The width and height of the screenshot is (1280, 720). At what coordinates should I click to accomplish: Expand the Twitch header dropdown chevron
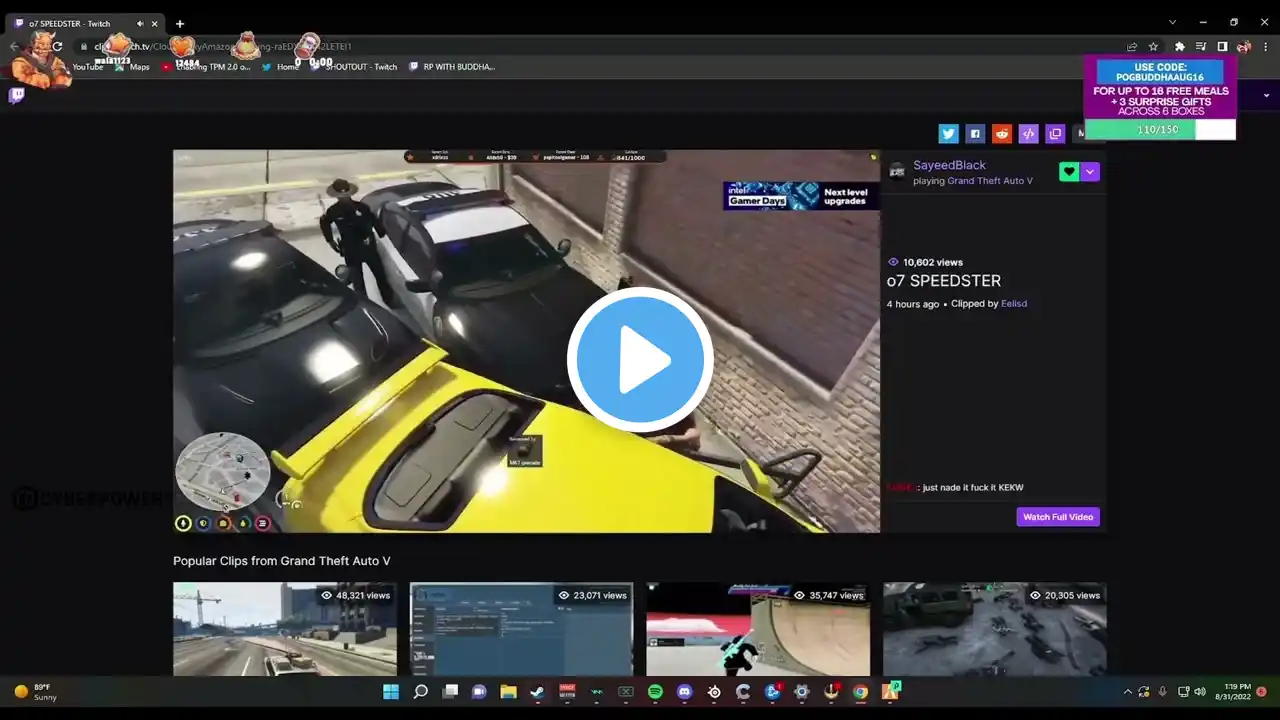point(1267,96)
